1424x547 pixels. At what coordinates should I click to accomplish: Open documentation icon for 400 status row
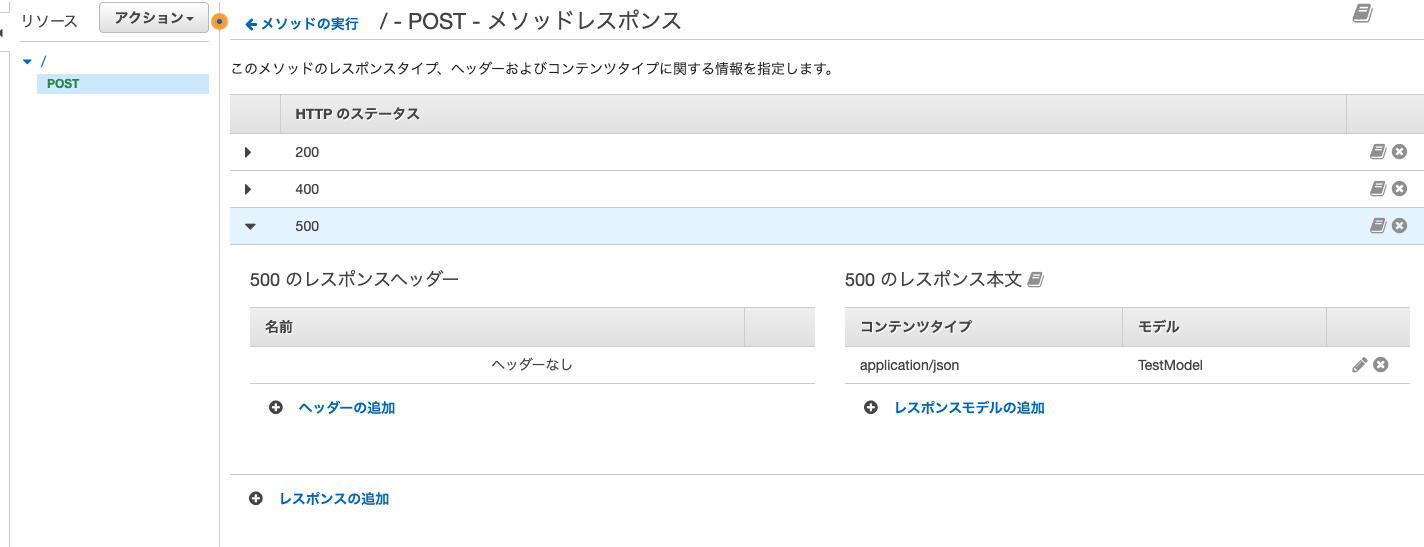coord(1377,189)
